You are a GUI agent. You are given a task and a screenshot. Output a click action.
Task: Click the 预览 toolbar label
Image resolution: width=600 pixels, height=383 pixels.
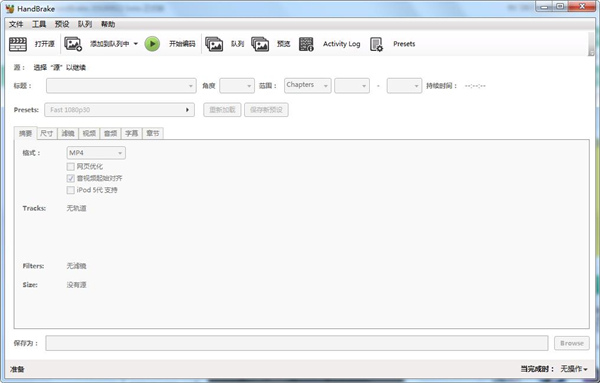[284, 44]
